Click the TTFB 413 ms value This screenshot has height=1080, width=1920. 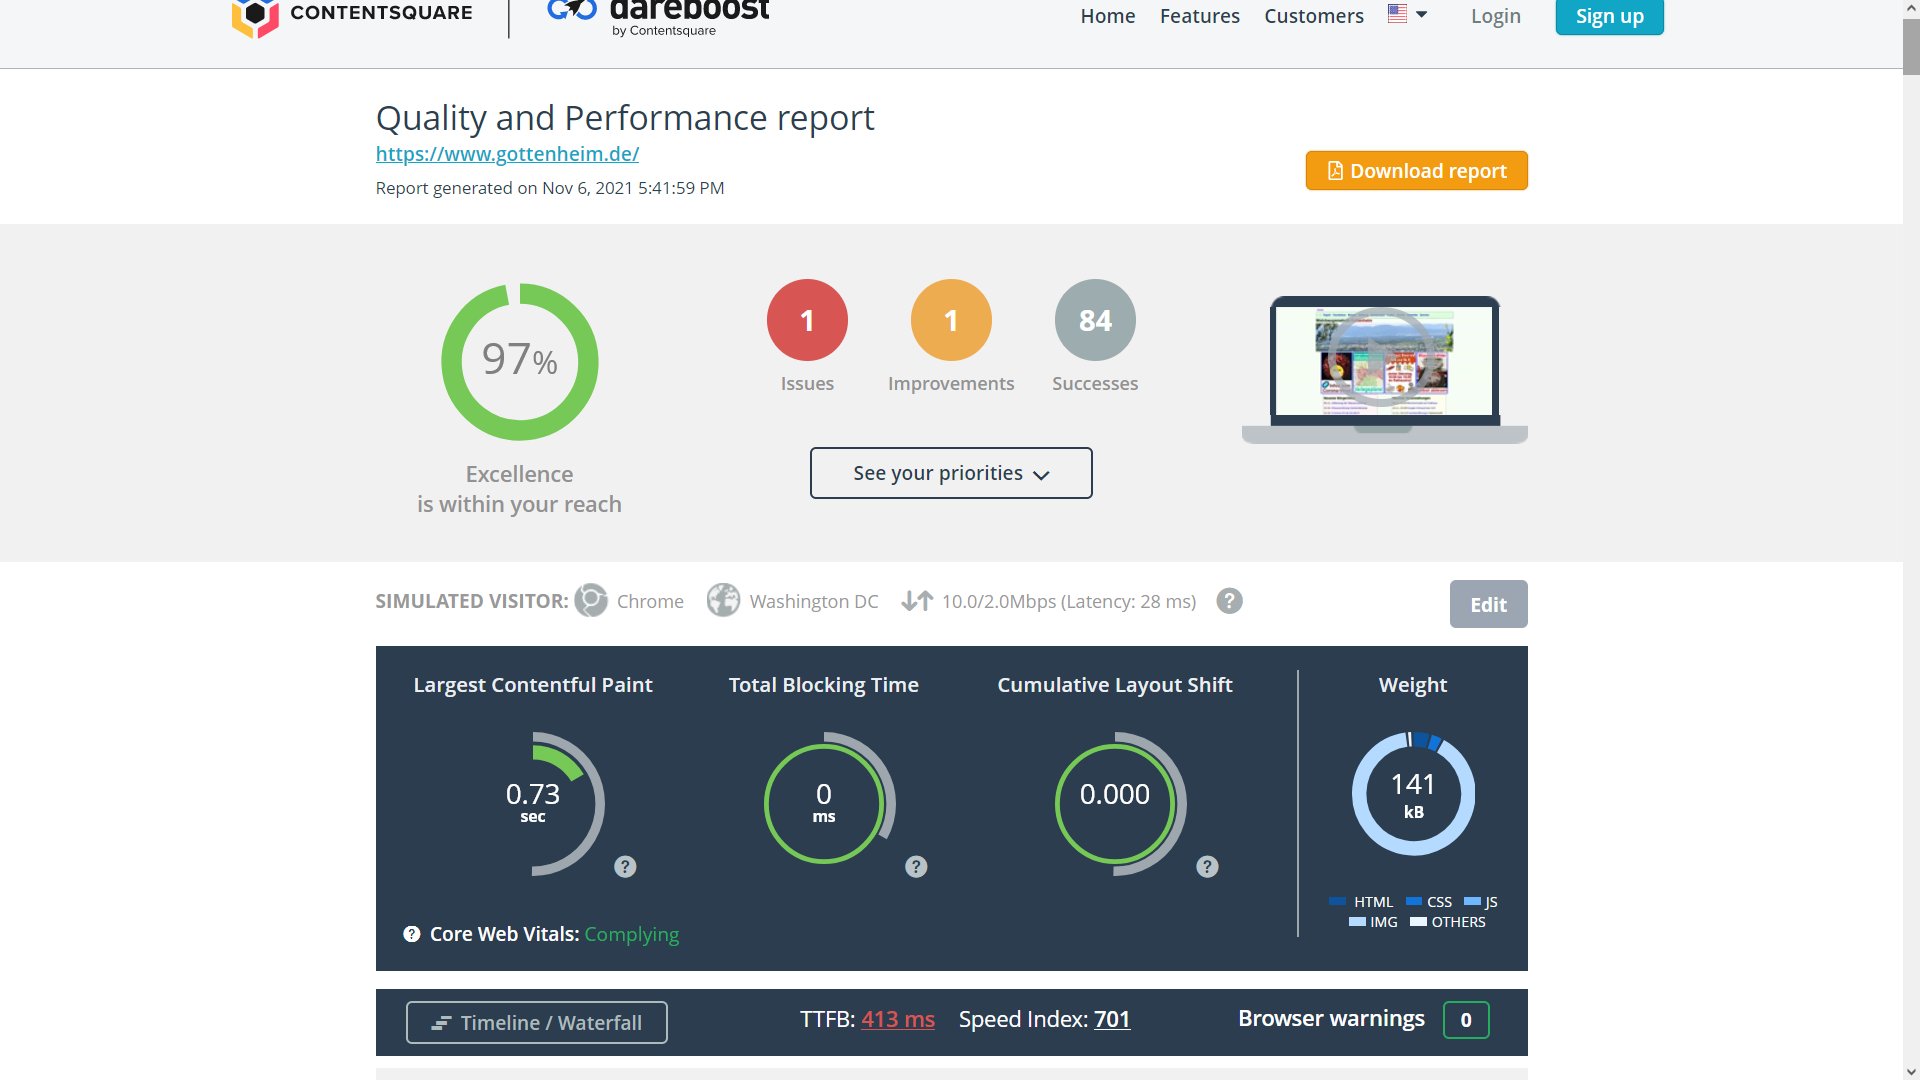click(x=897, y=1019)
